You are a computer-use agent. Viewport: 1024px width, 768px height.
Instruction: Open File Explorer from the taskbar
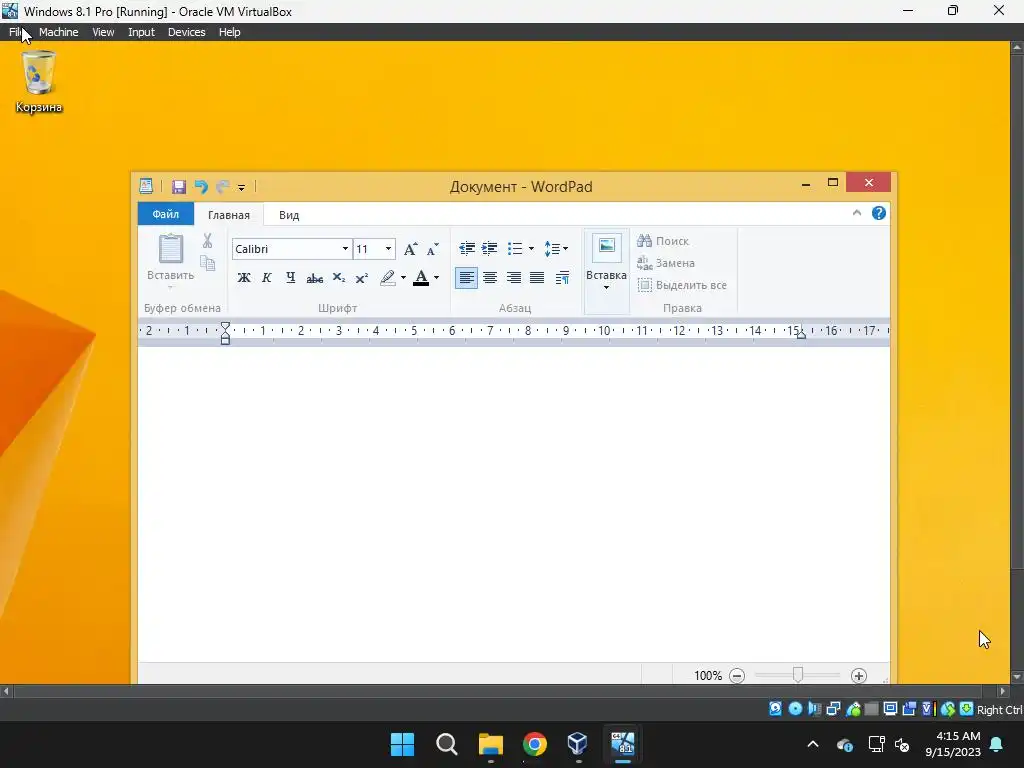(490, 744)
